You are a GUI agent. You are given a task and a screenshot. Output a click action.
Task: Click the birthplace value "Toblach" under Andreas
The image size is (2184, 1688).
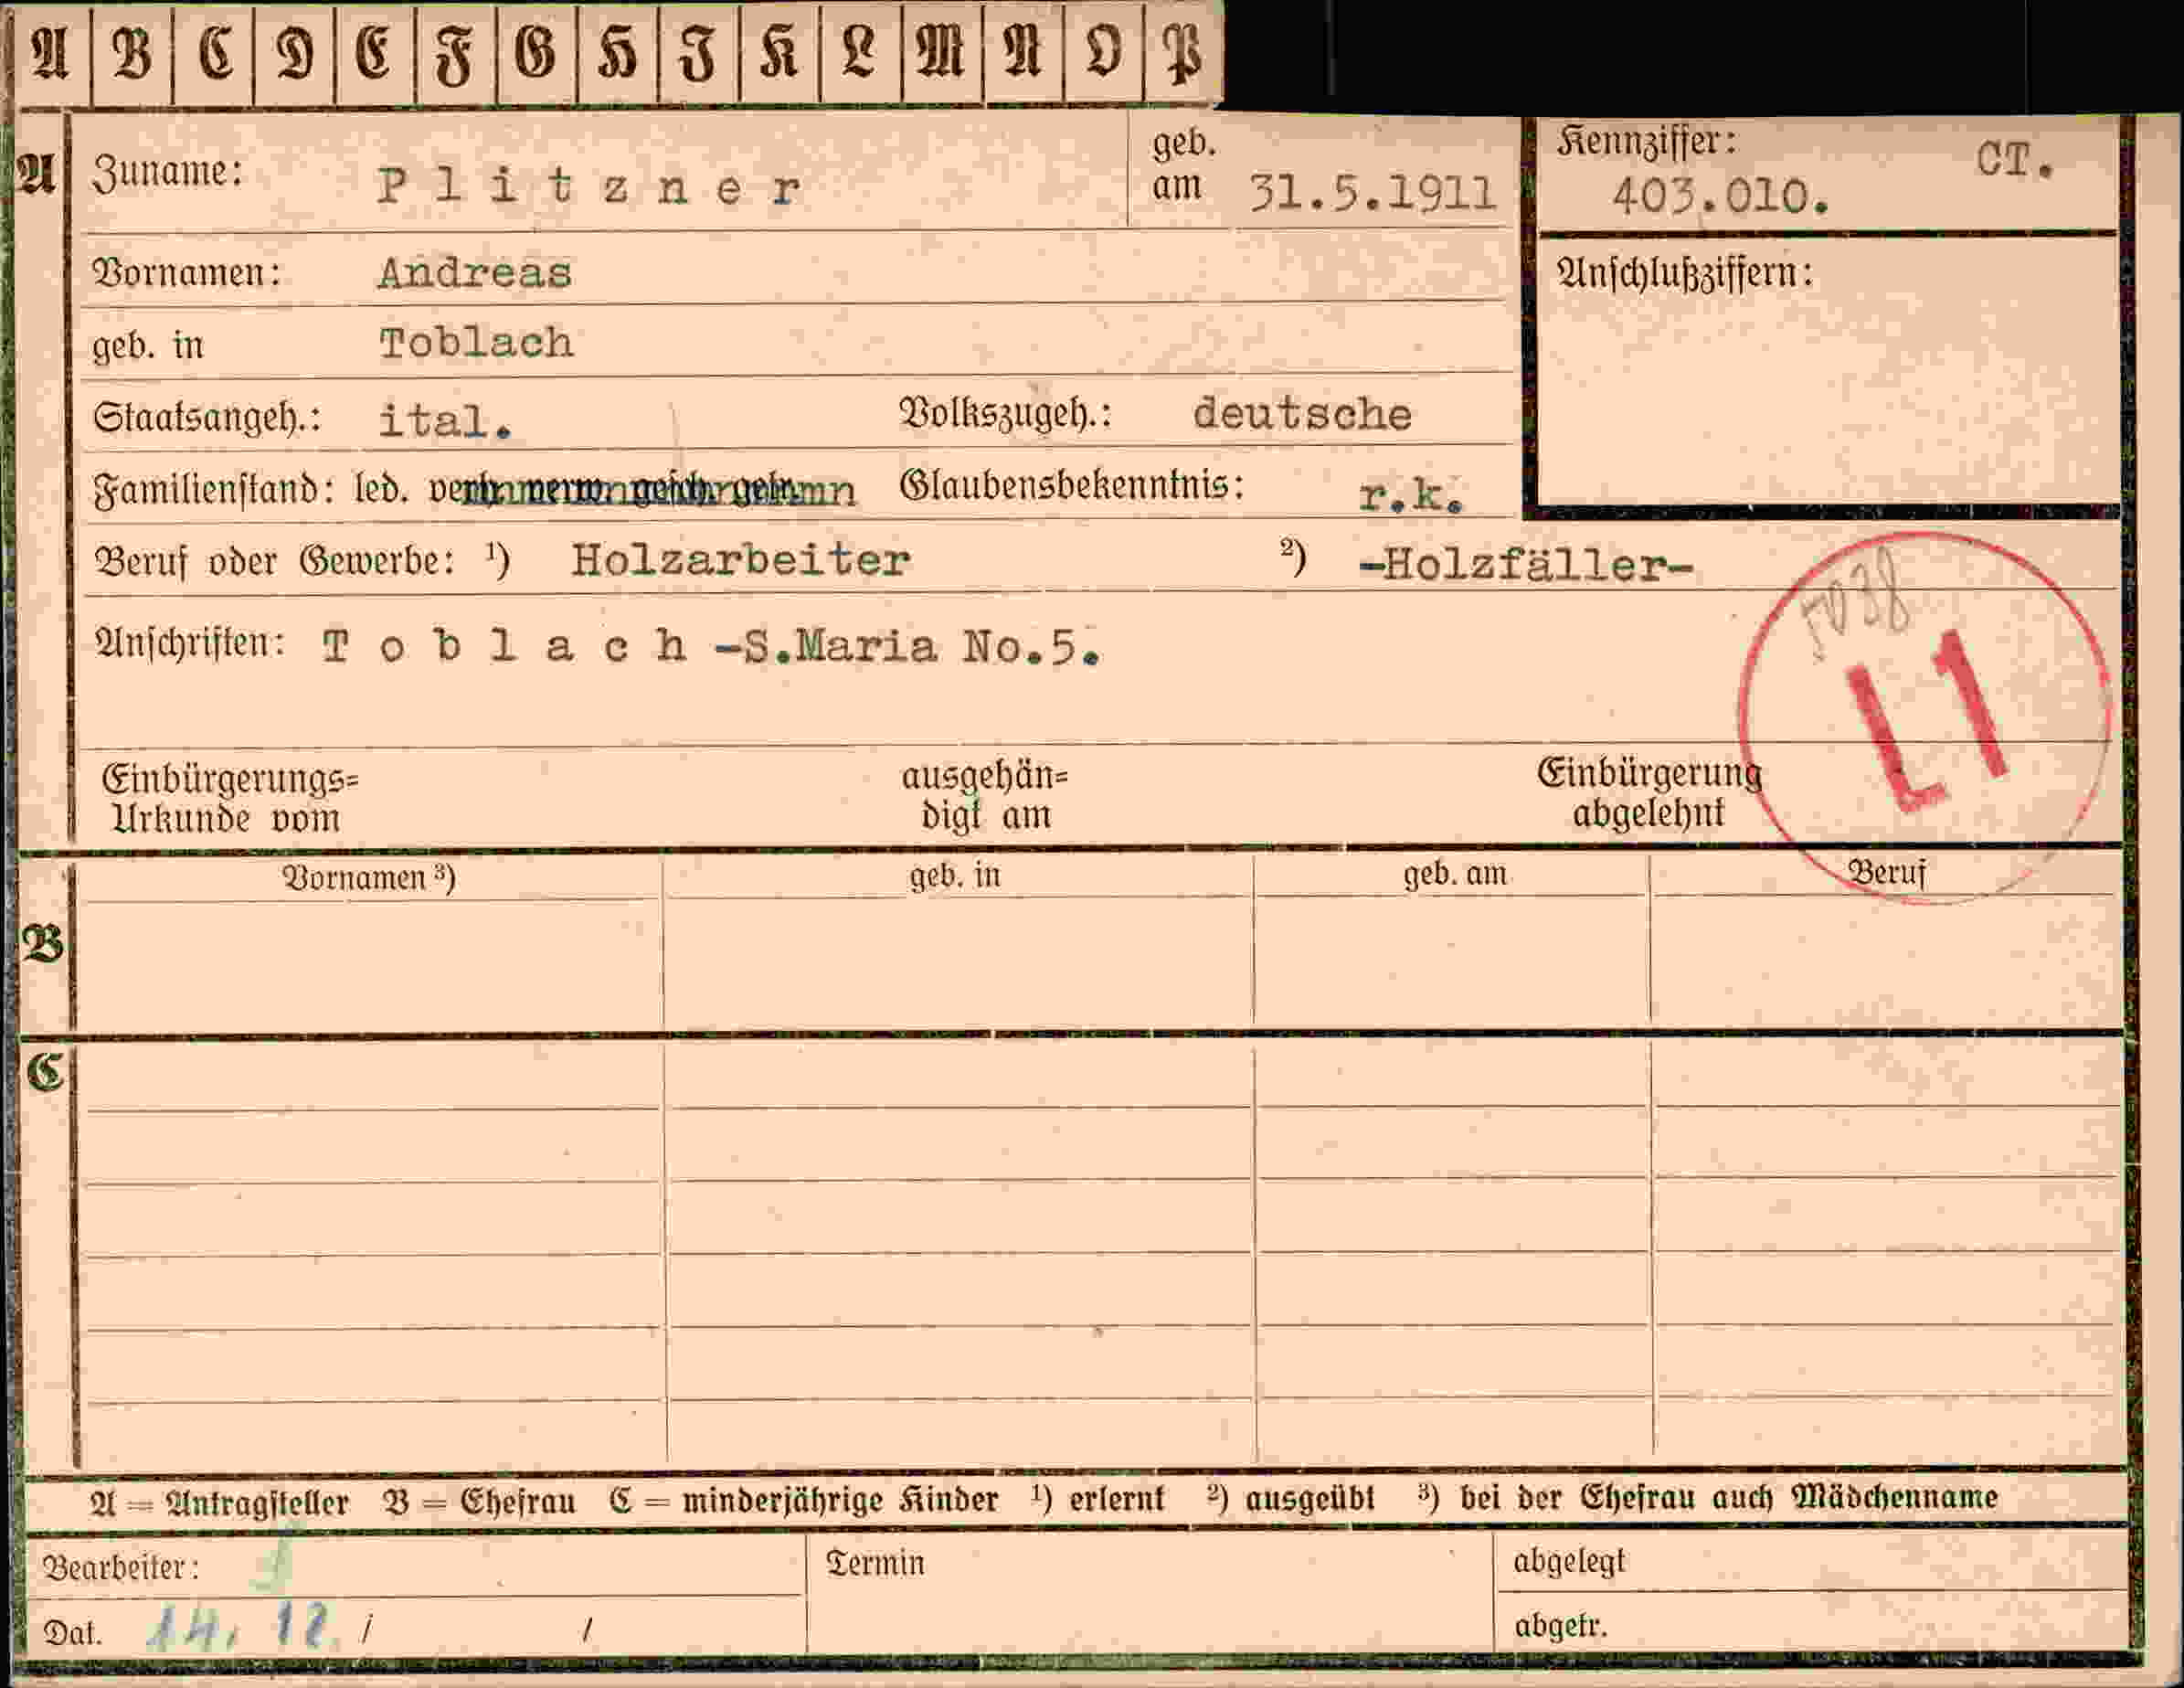coord(476,343)
